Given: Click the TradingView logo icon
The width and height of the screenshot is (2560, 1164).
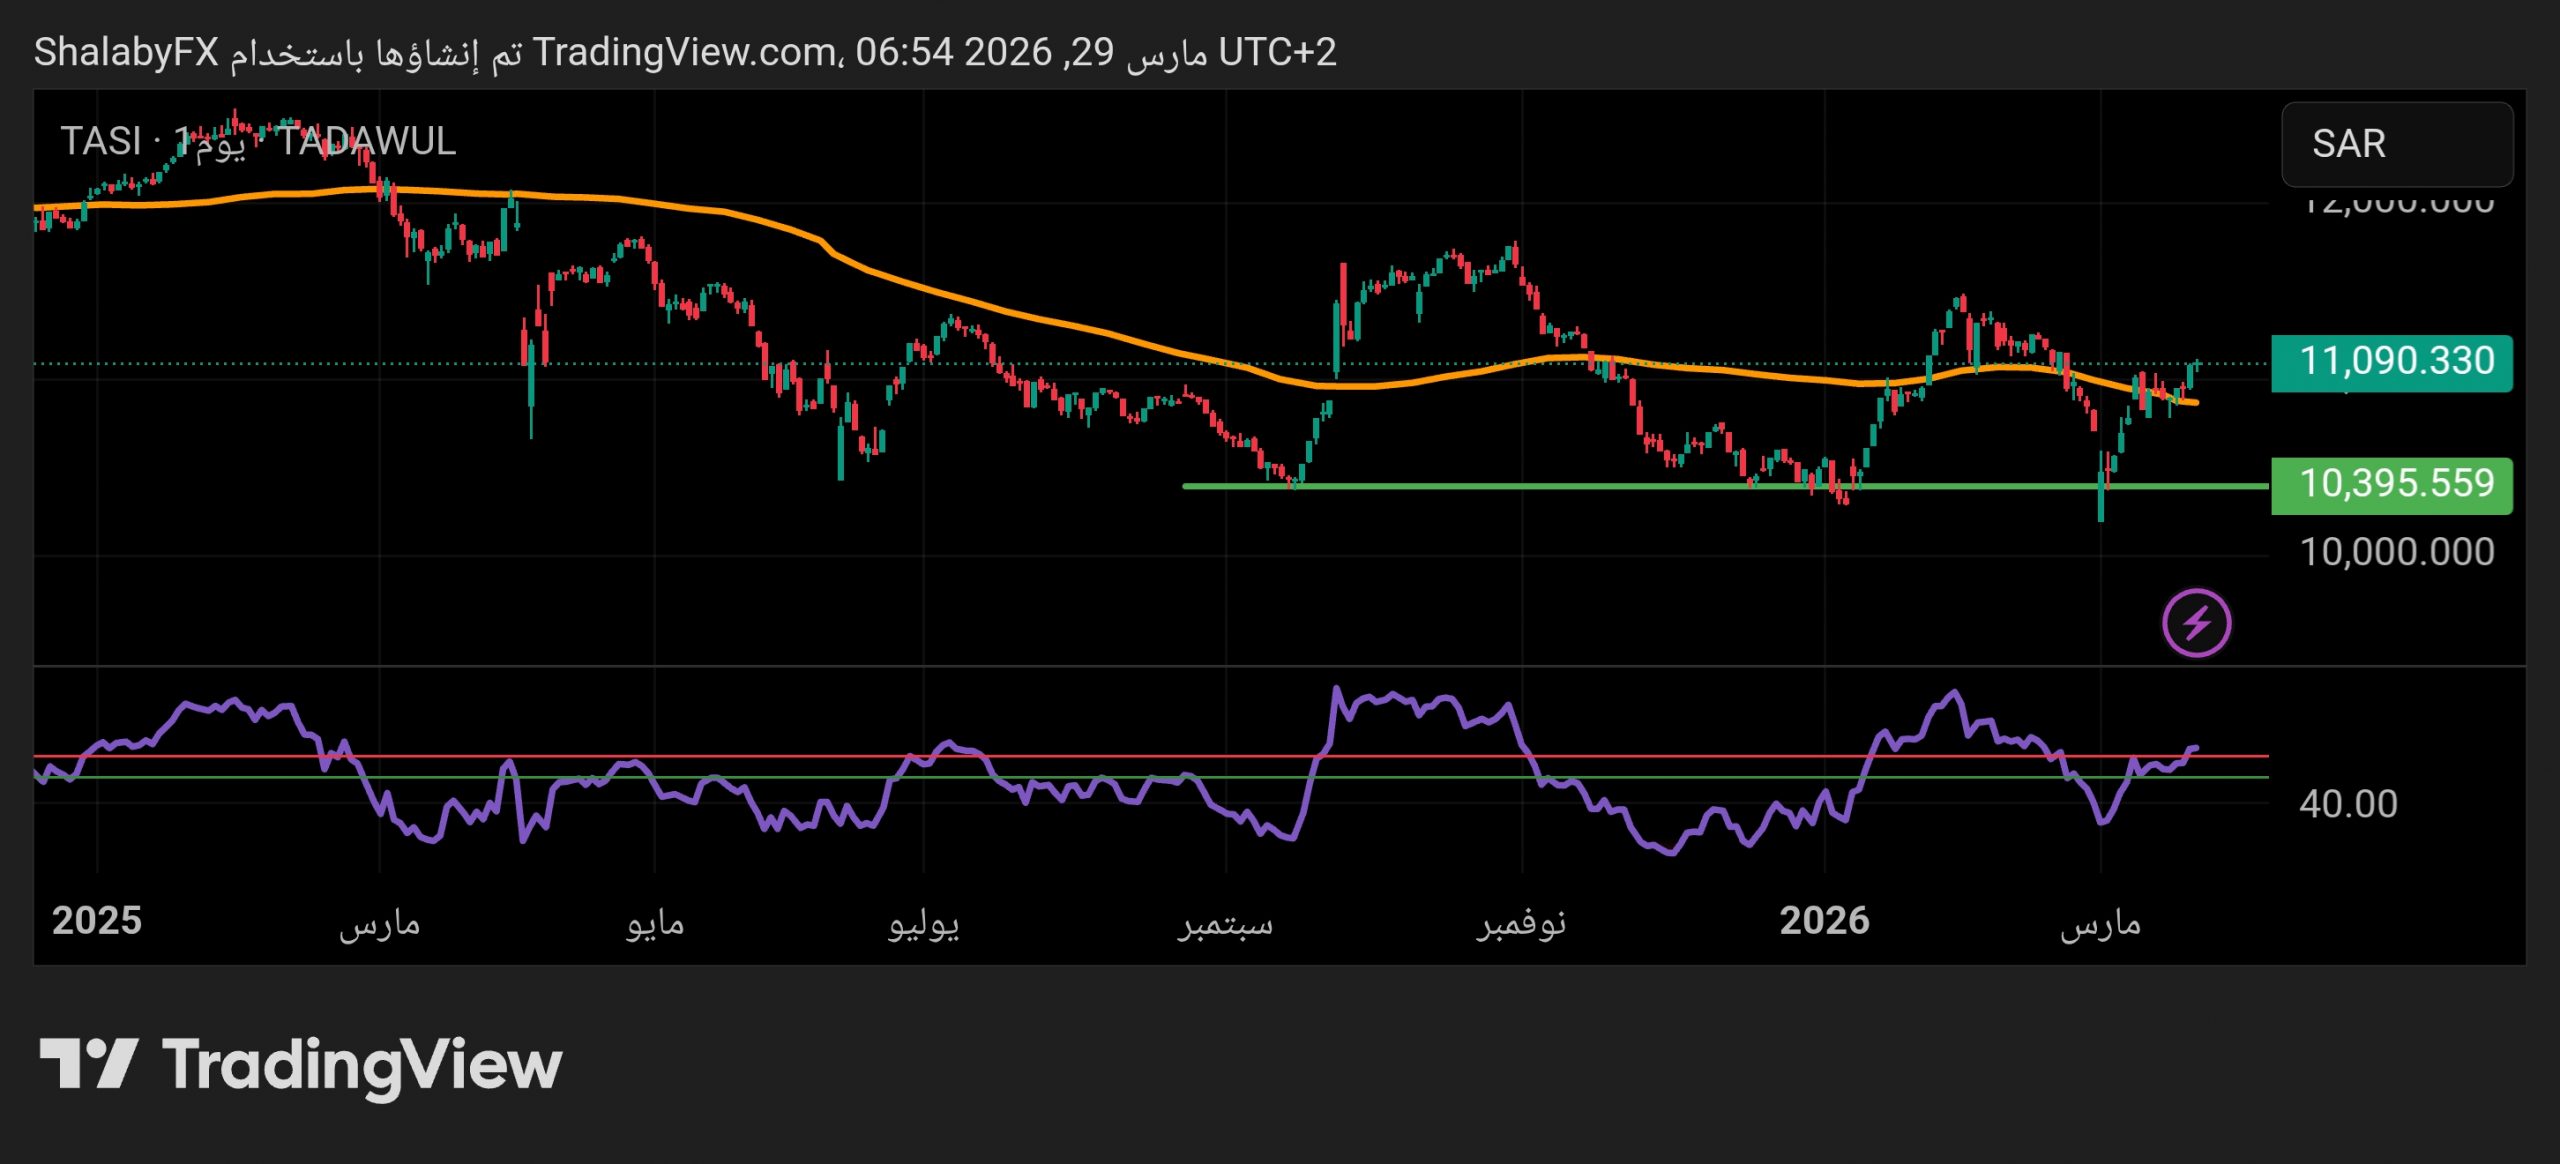Looking at the screenshot, I should click(x=88, y=1064).
